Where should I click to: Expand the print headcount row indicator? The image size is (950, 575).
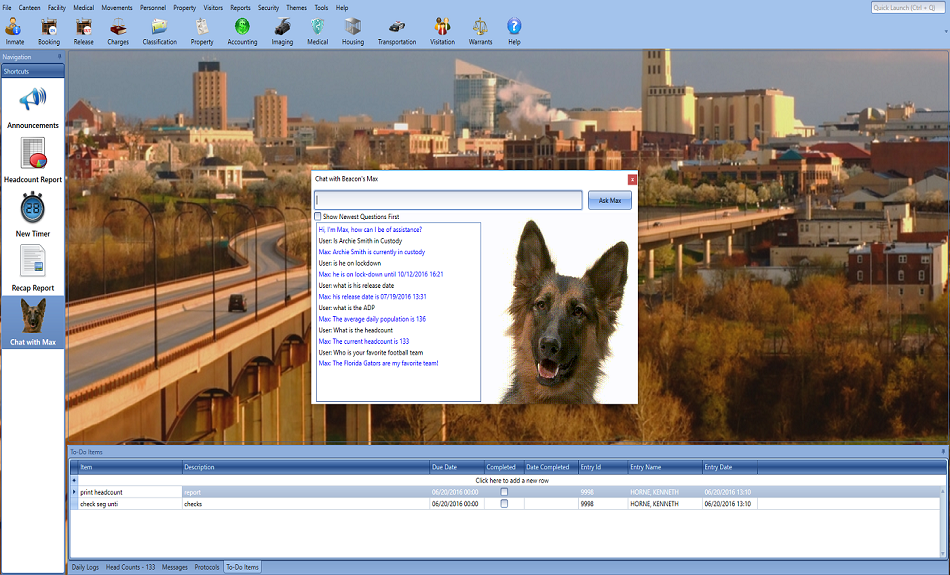(74, 492)
